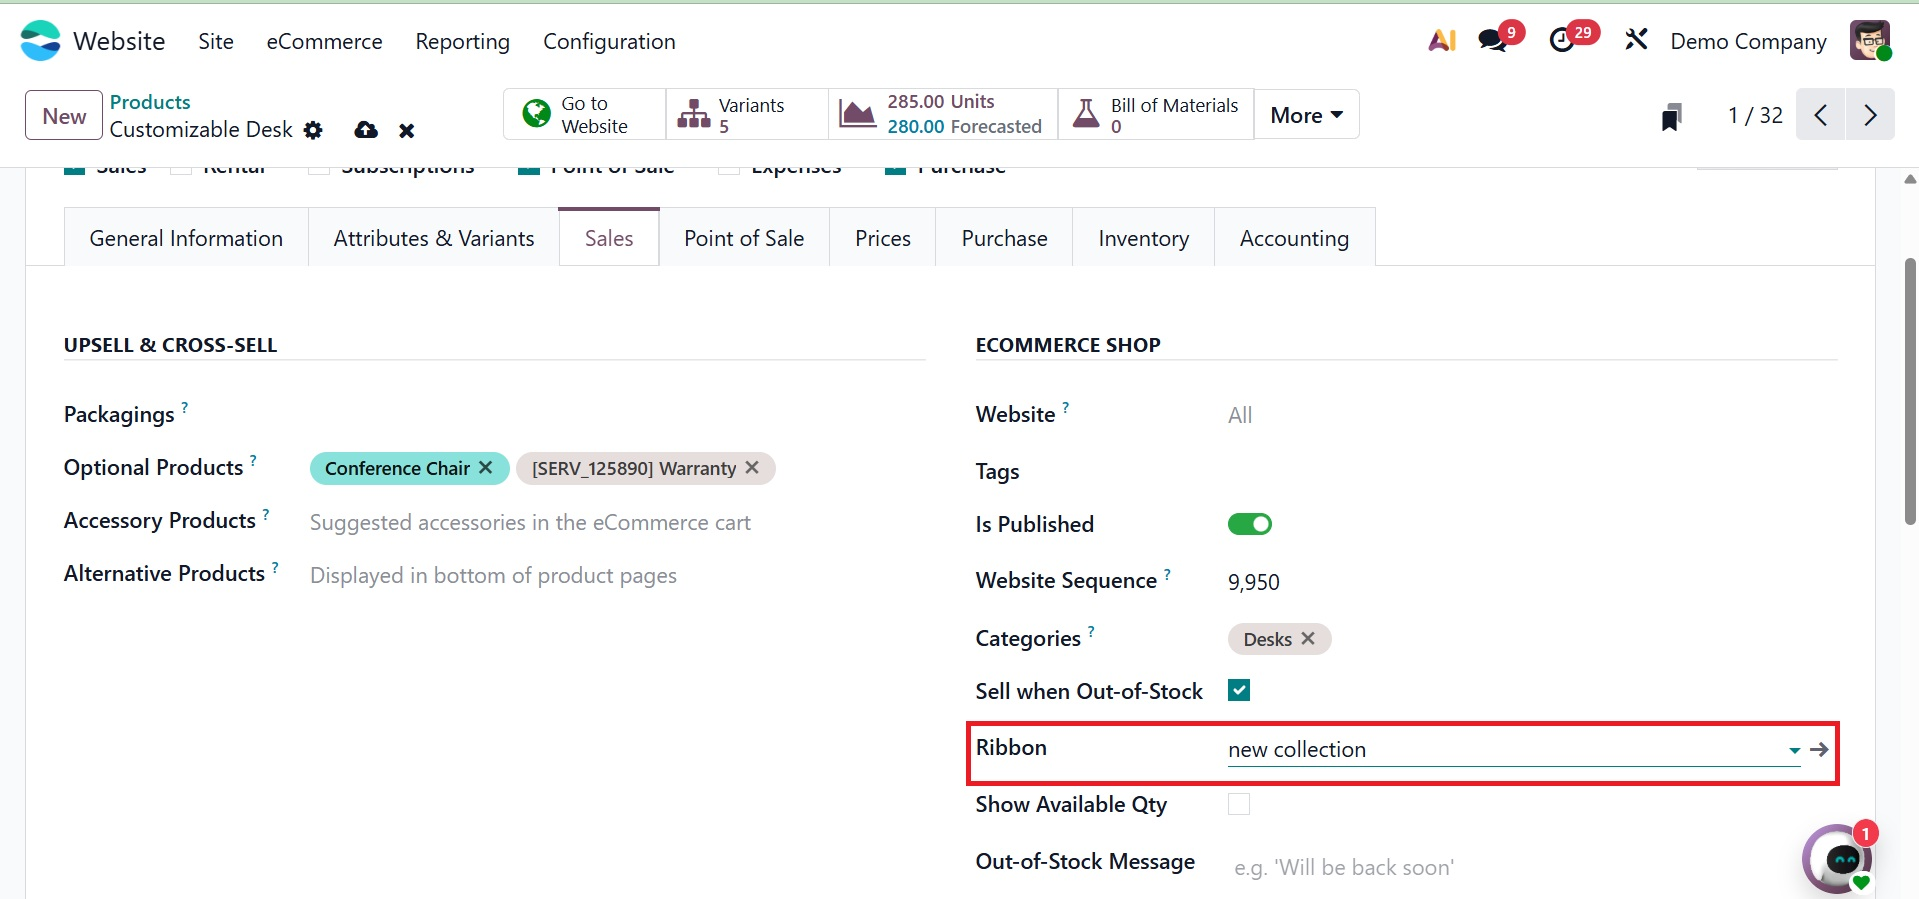This screenshot has width=1919, height=899.
Task: Open the eCommerce menu
Action: 324,41
